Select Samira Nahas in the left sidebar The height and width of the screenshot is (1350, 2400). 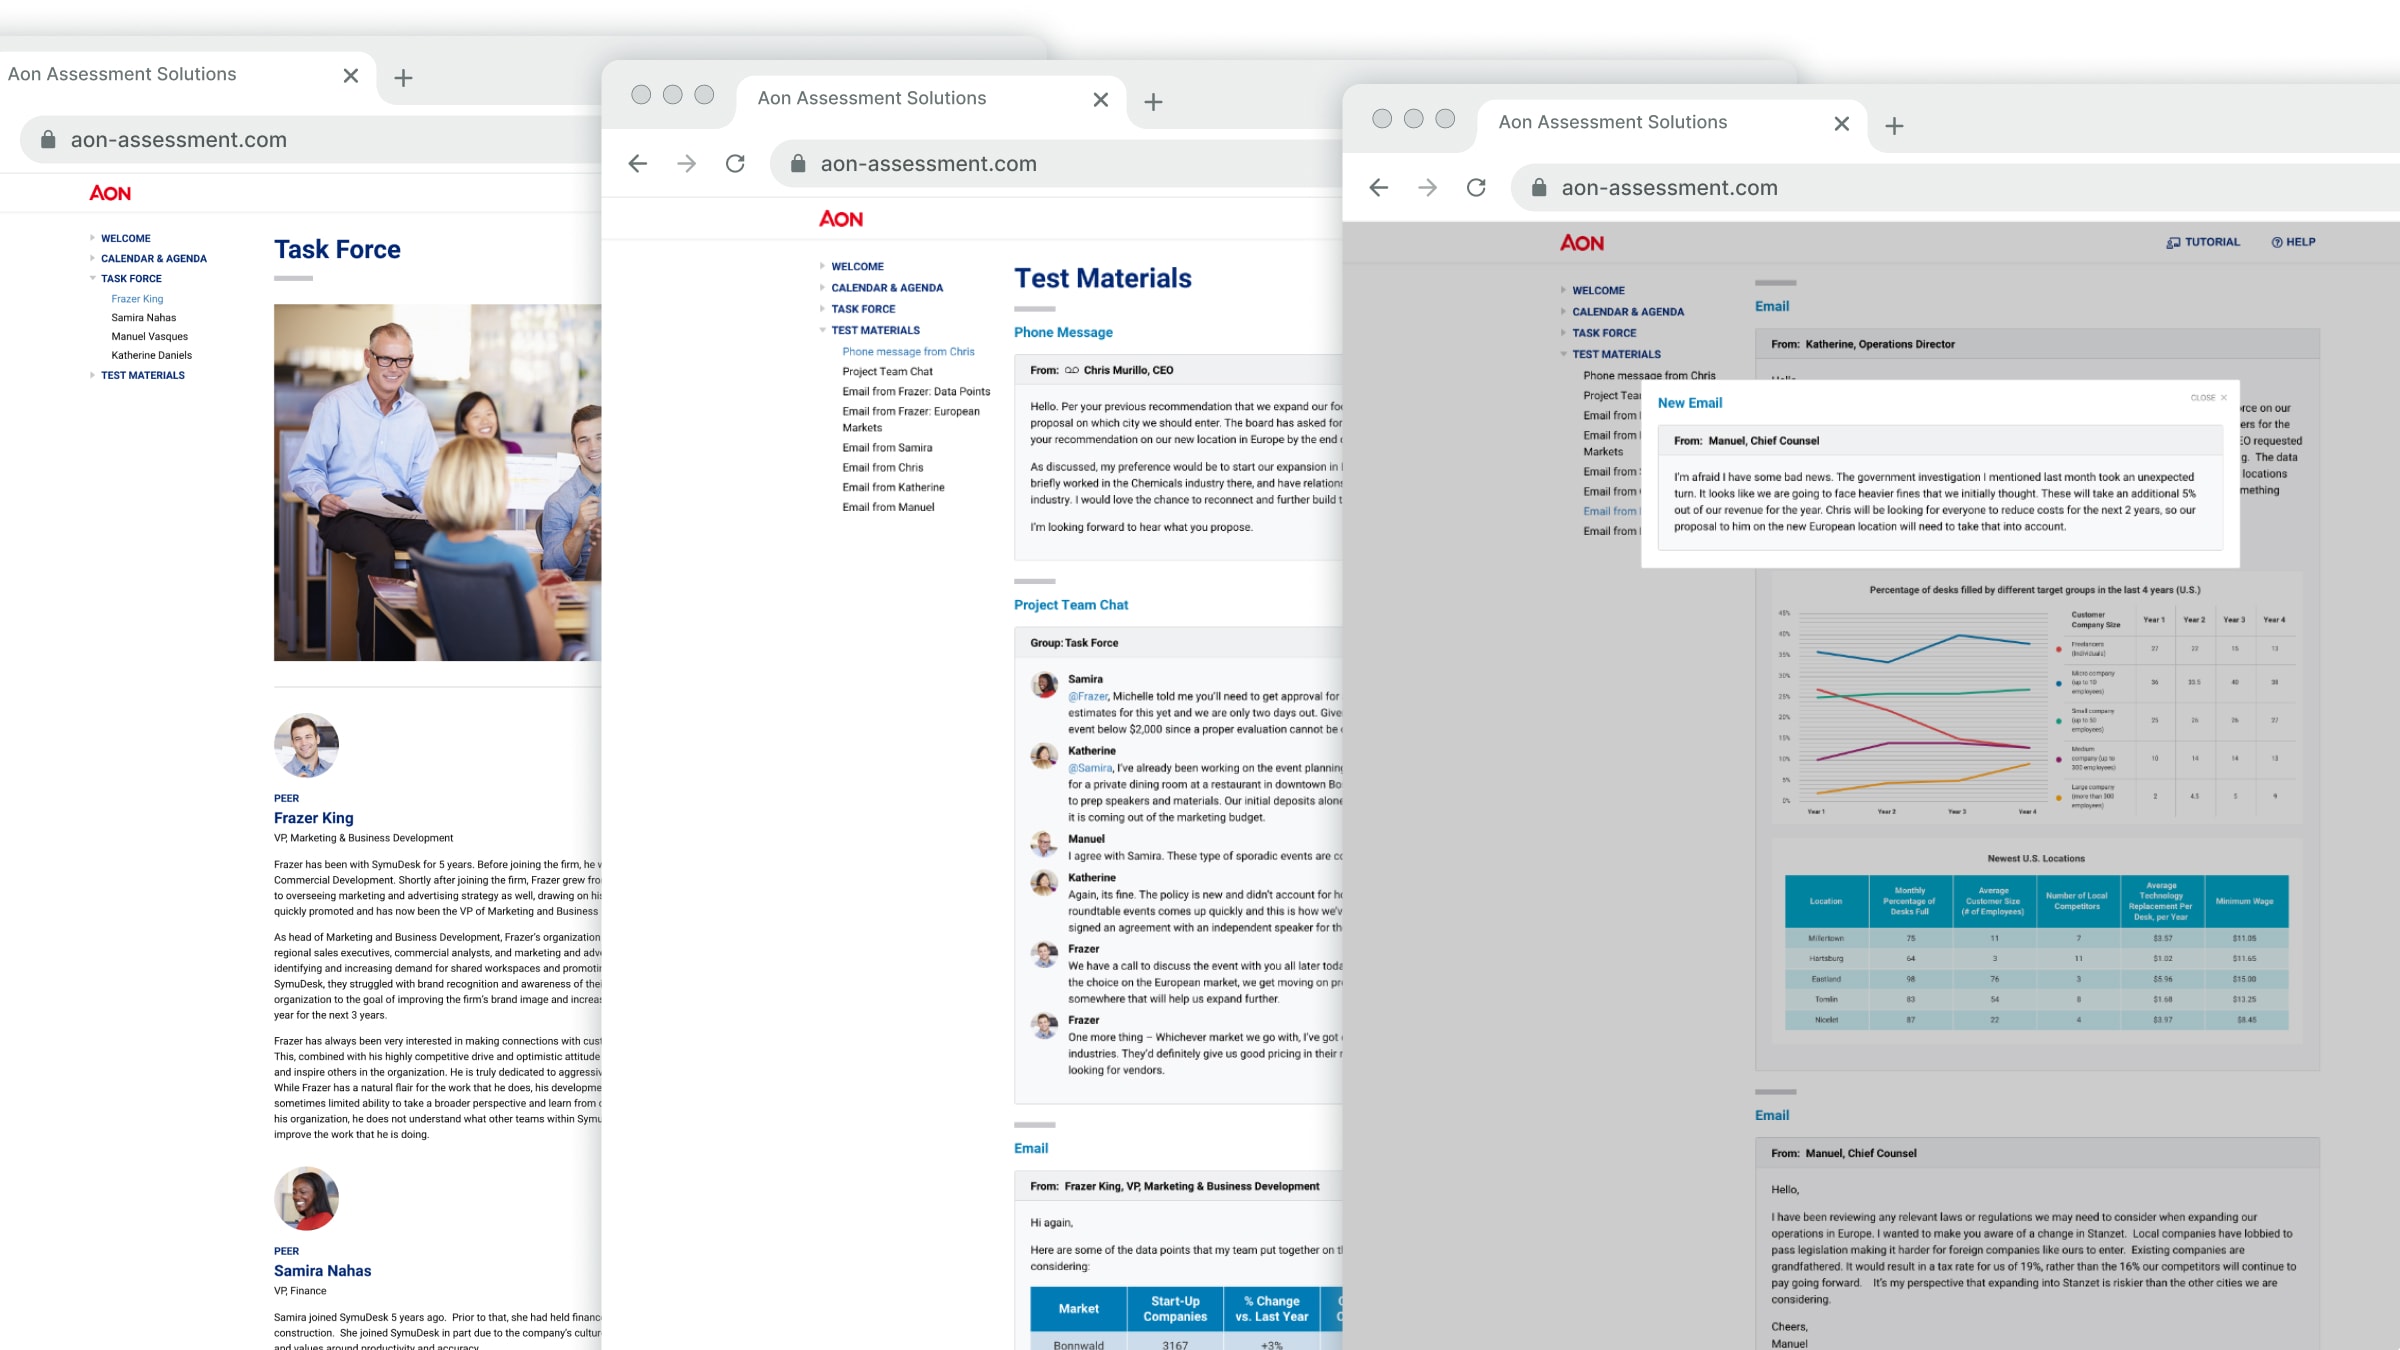[x=143, y=318]
